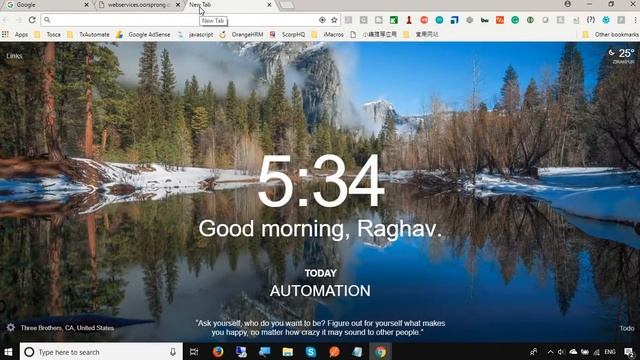
Task: Open Task View in the taskbar
Action: point(194,351)
